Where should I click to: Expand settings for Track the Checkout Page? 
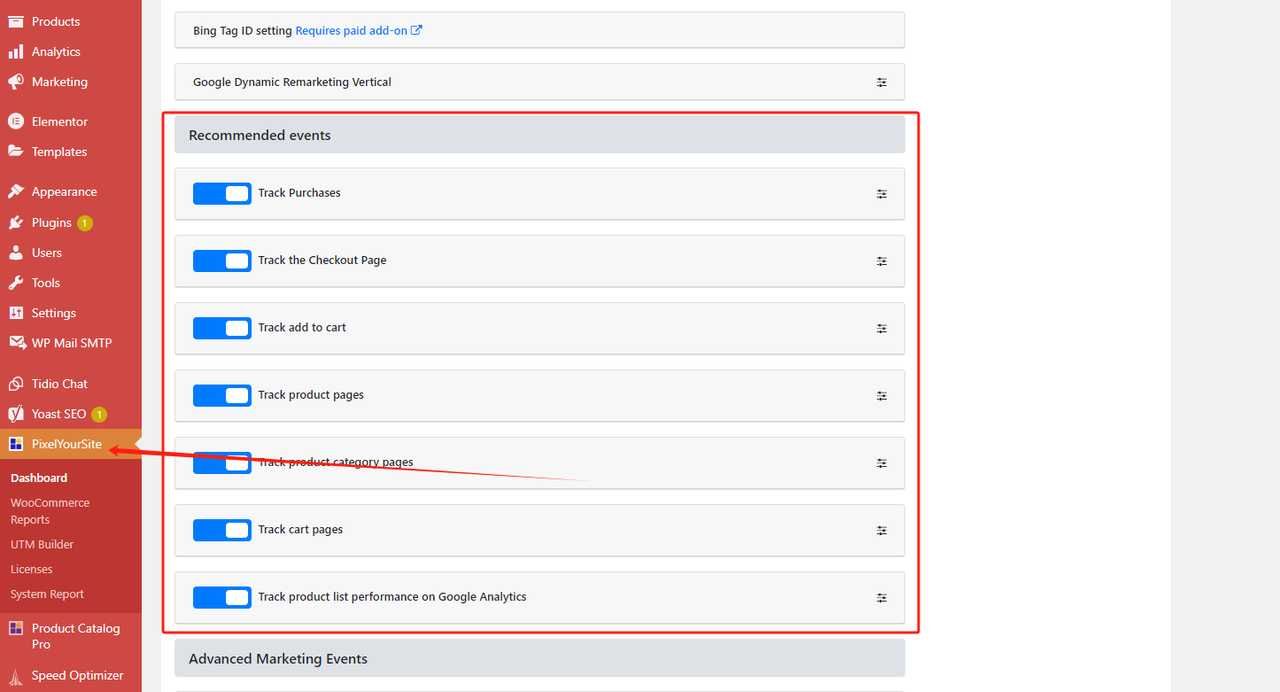coord(882,261)
